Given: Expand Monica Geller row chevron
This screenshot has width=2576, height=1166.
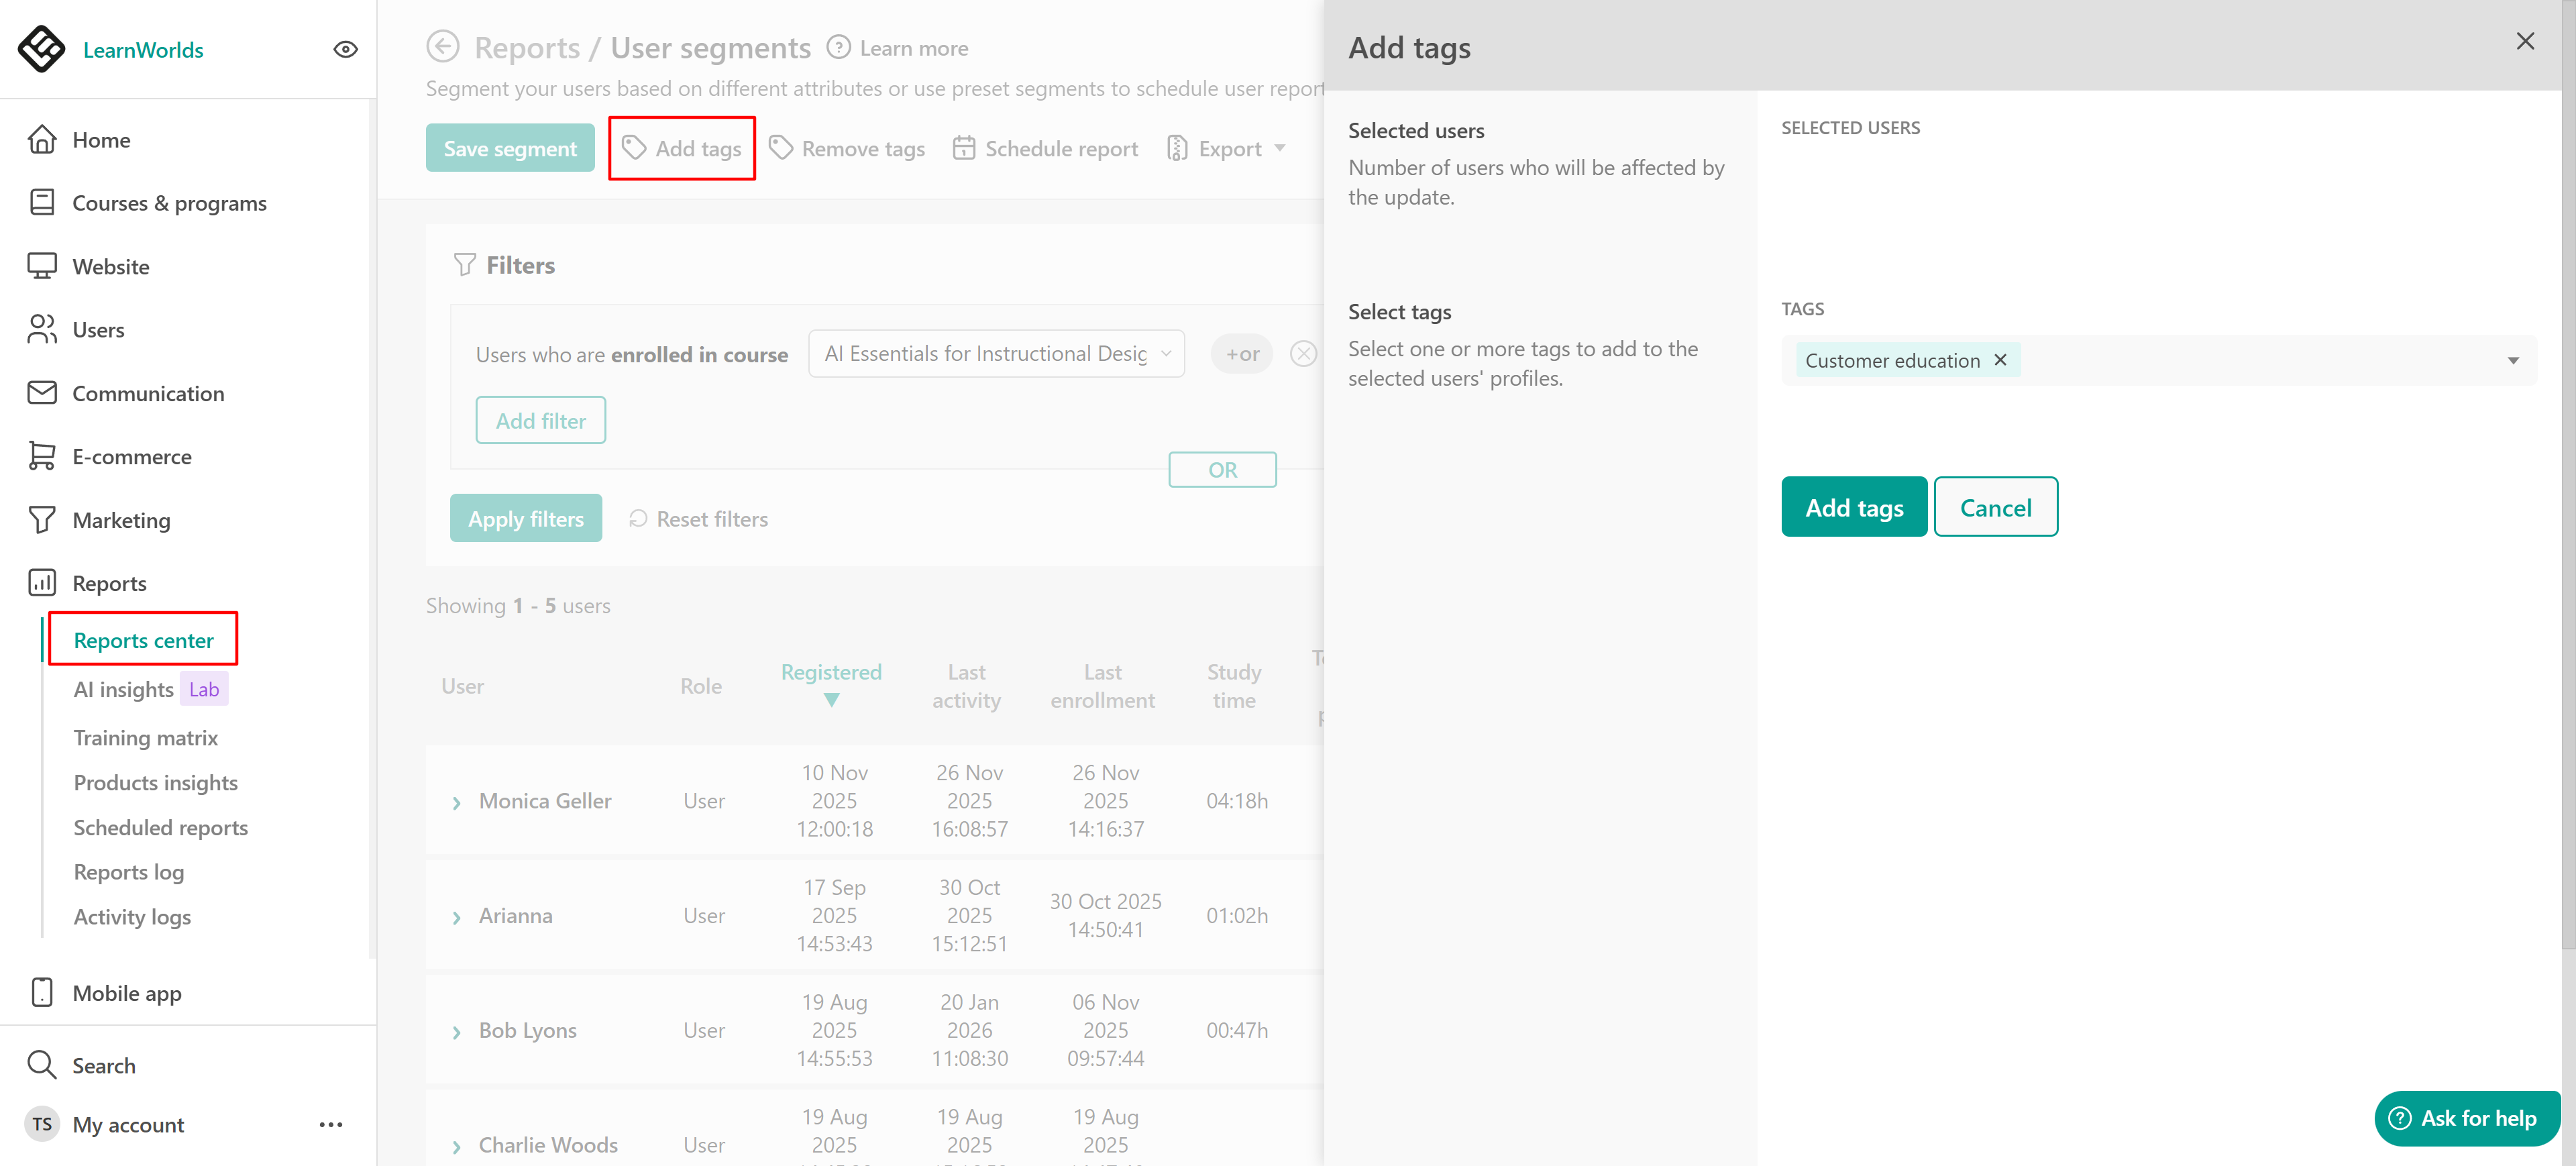Looking at the screenshot, I should click(457, 802).
